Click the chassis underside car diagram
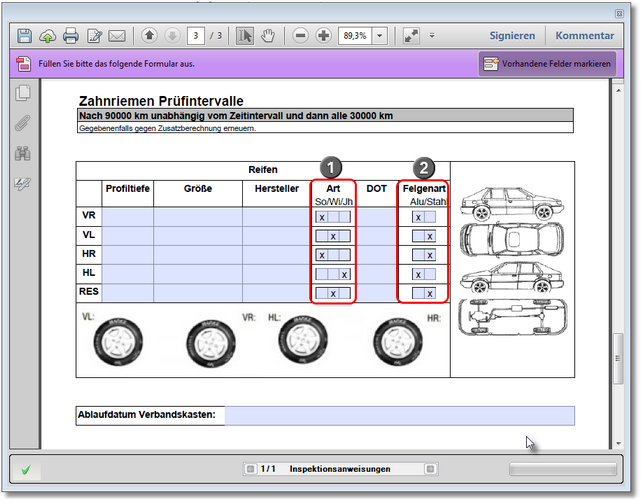 (513, 317)
